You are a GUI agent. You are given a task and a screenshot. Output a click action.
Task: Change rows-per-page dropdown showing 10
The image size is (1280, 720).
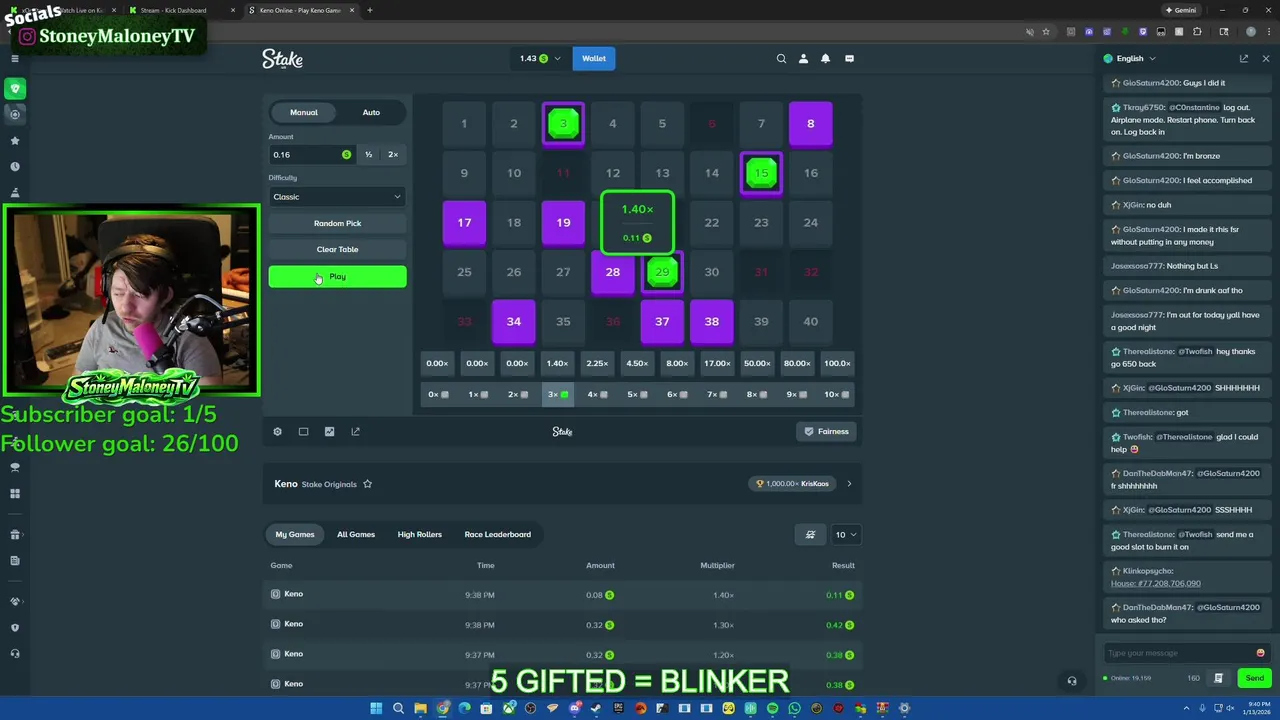point(845,535)
